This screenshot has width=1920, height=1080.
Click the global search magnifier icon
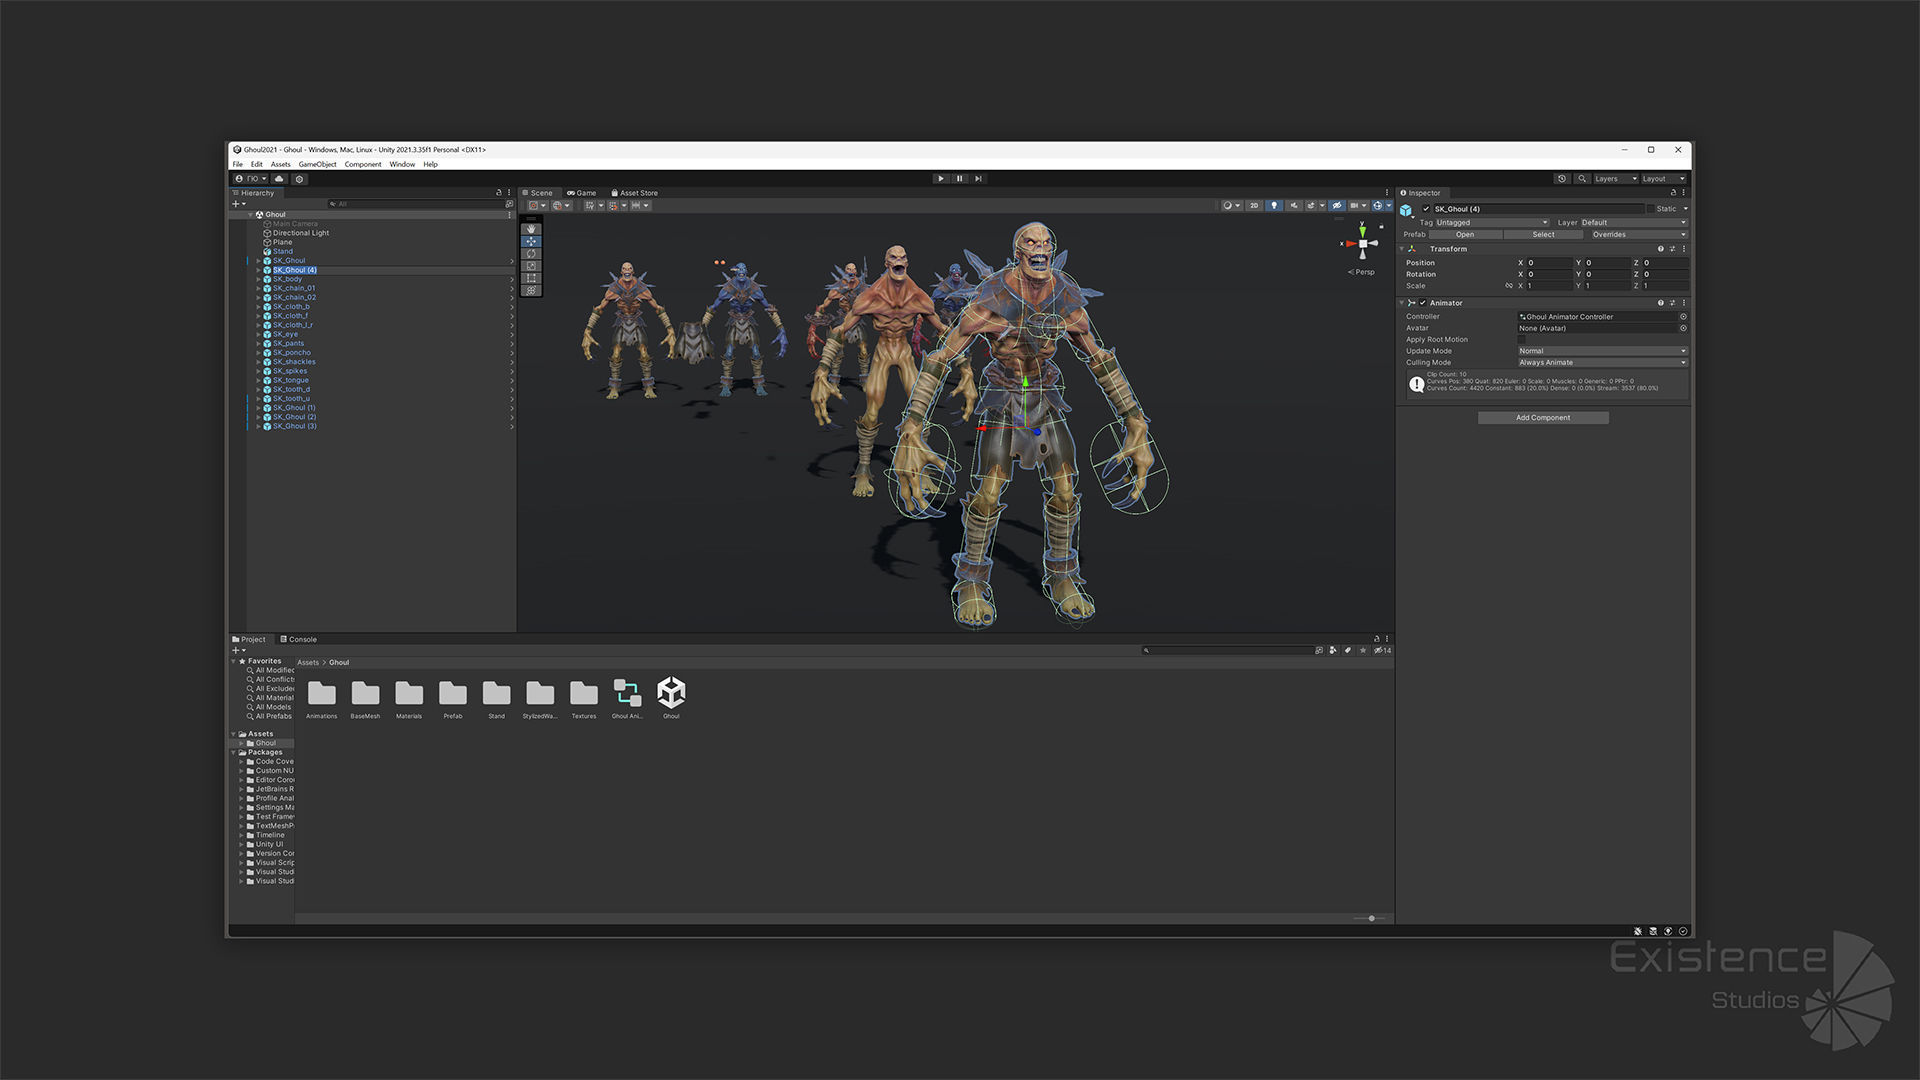pyautogui.click(x=1582, y=179)
